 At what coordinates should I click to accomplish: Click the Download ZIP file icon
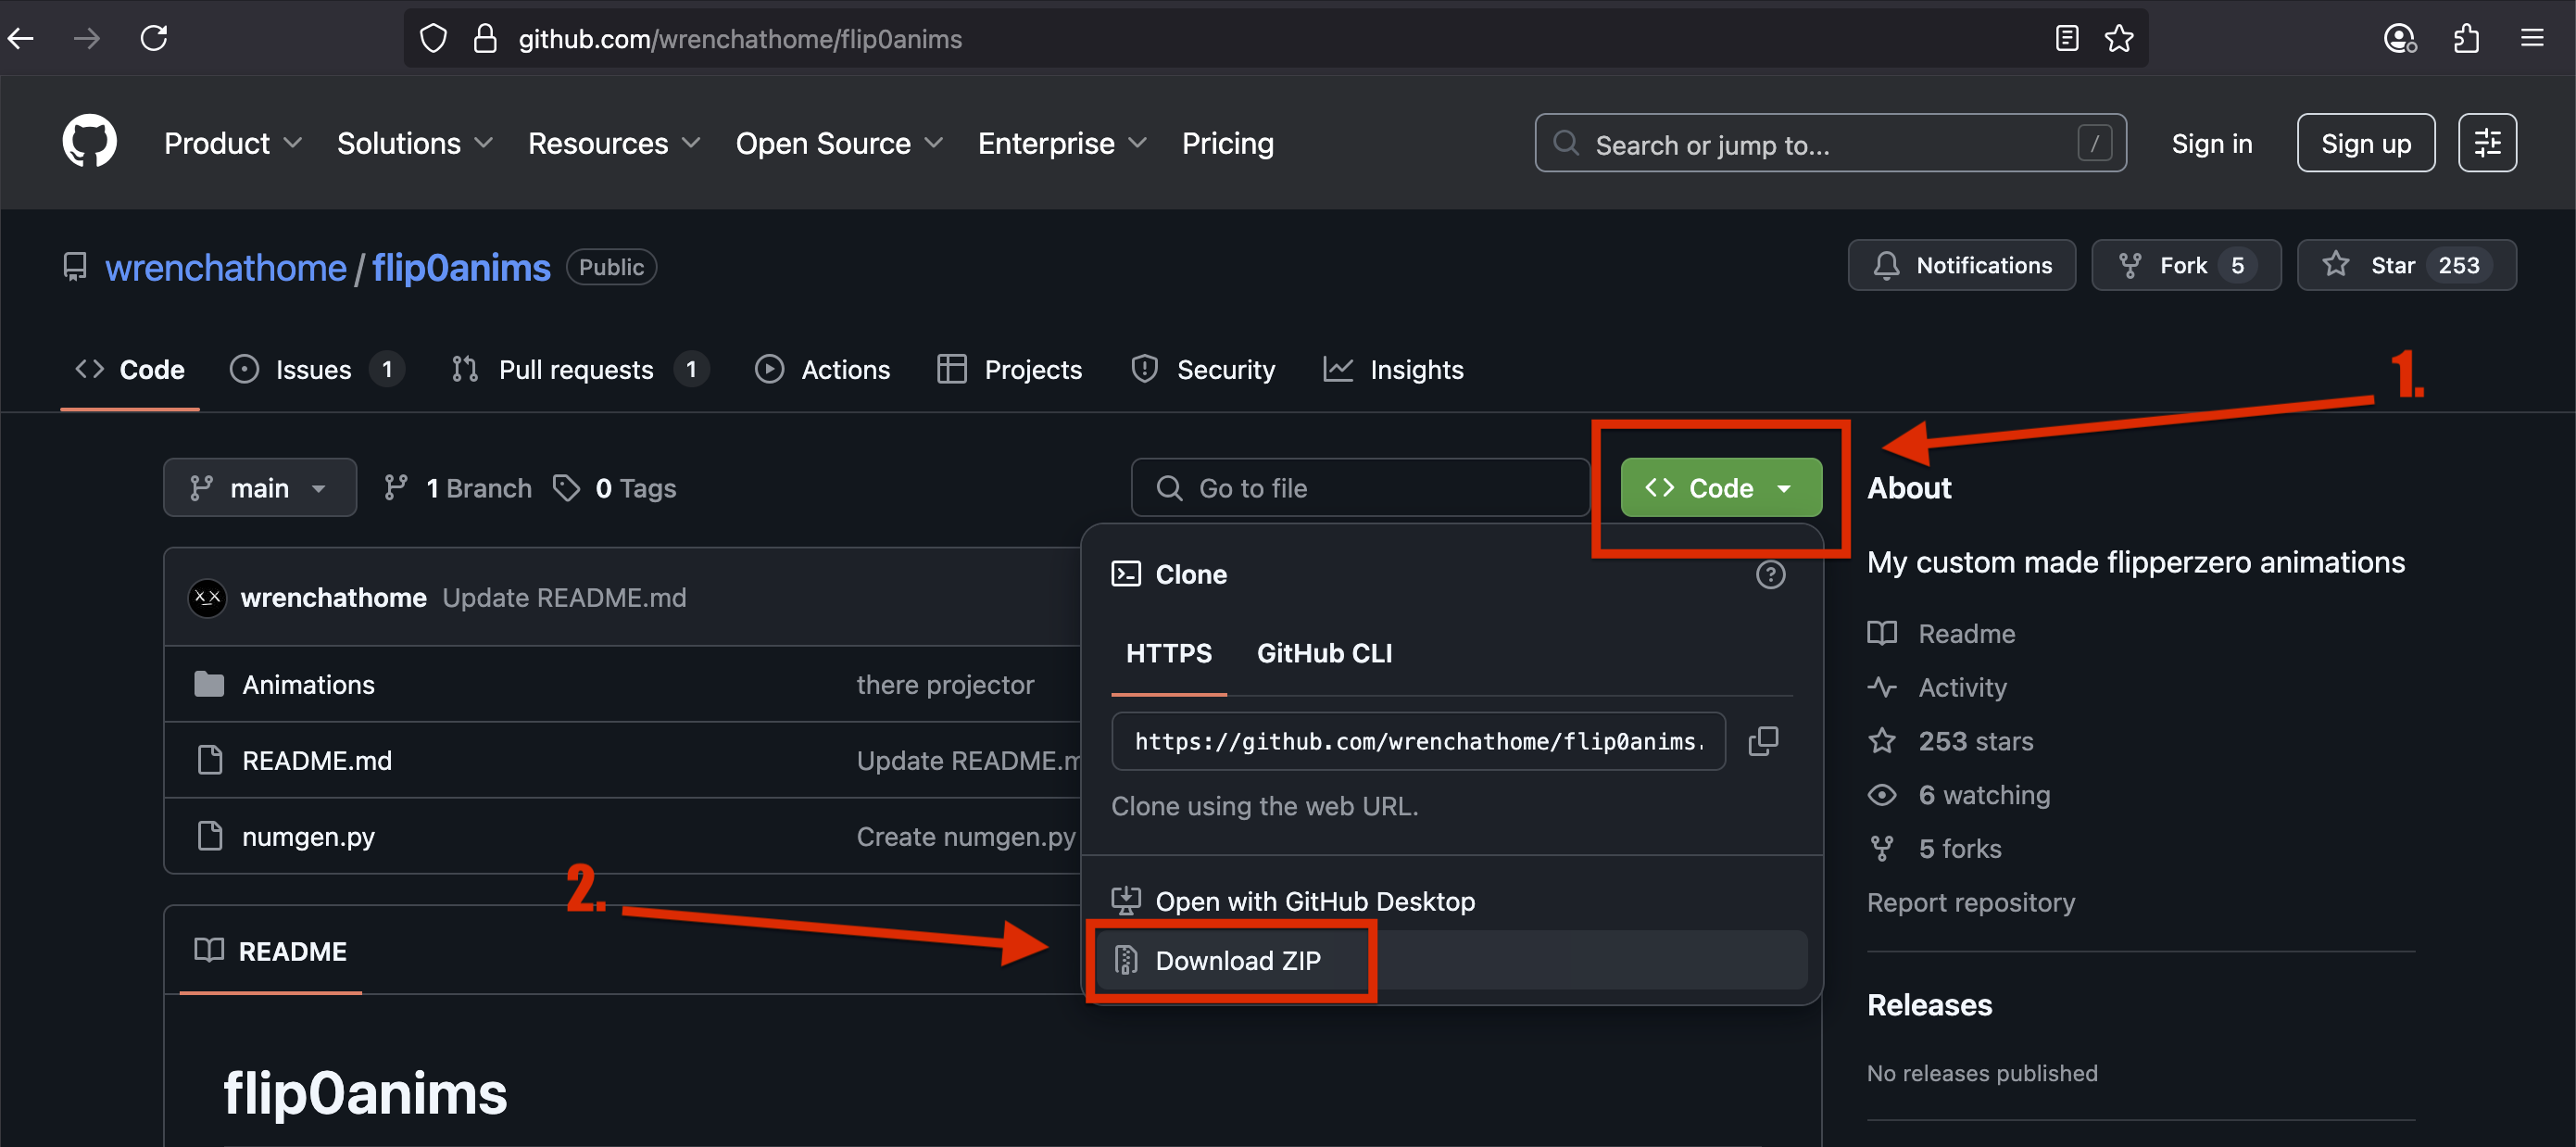click(1126, 960)
